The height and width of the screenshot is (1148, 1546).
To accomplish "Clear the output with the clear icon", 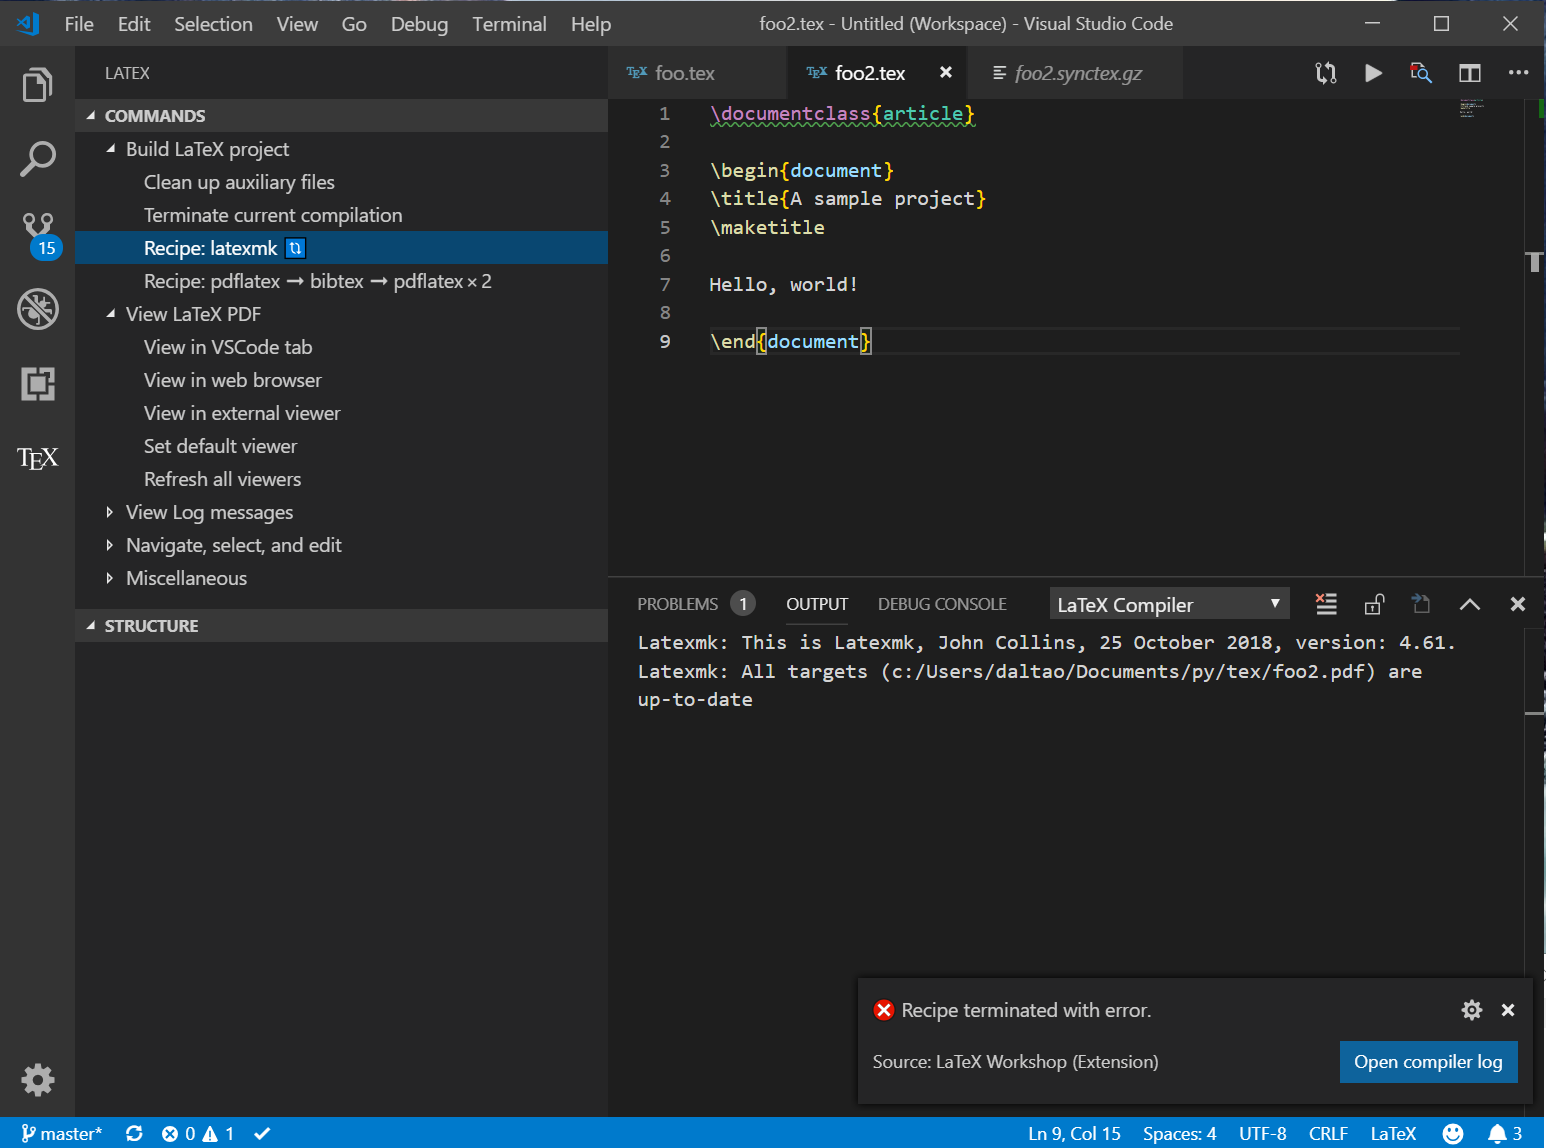I will [x=1326, y=604].
